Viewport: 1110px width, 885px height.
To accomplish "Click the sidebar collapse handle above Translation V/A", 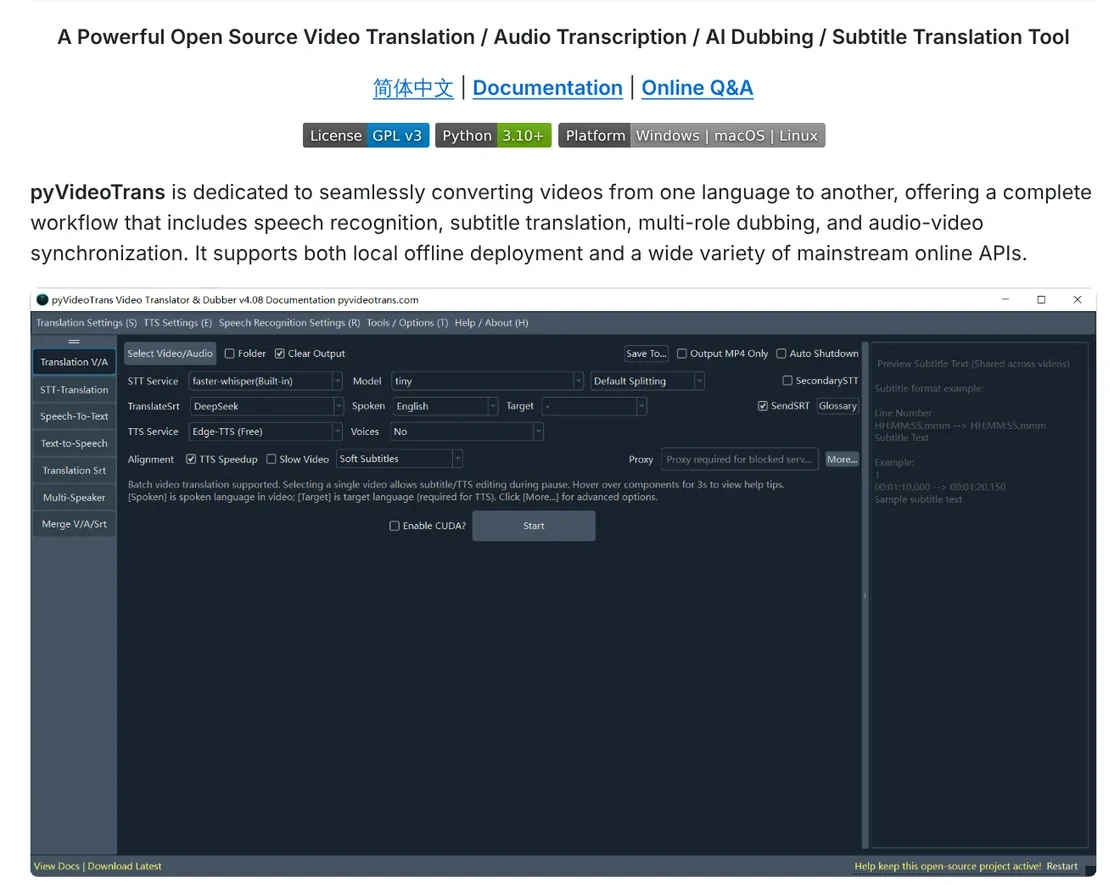I will click(x=74, y=341).
